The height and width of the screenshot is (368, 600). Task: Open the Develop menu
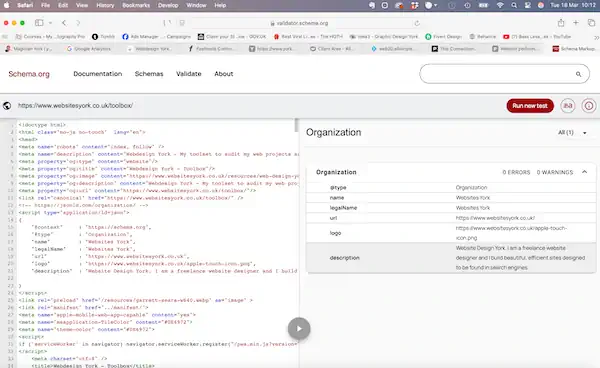[x=168, y=5]
